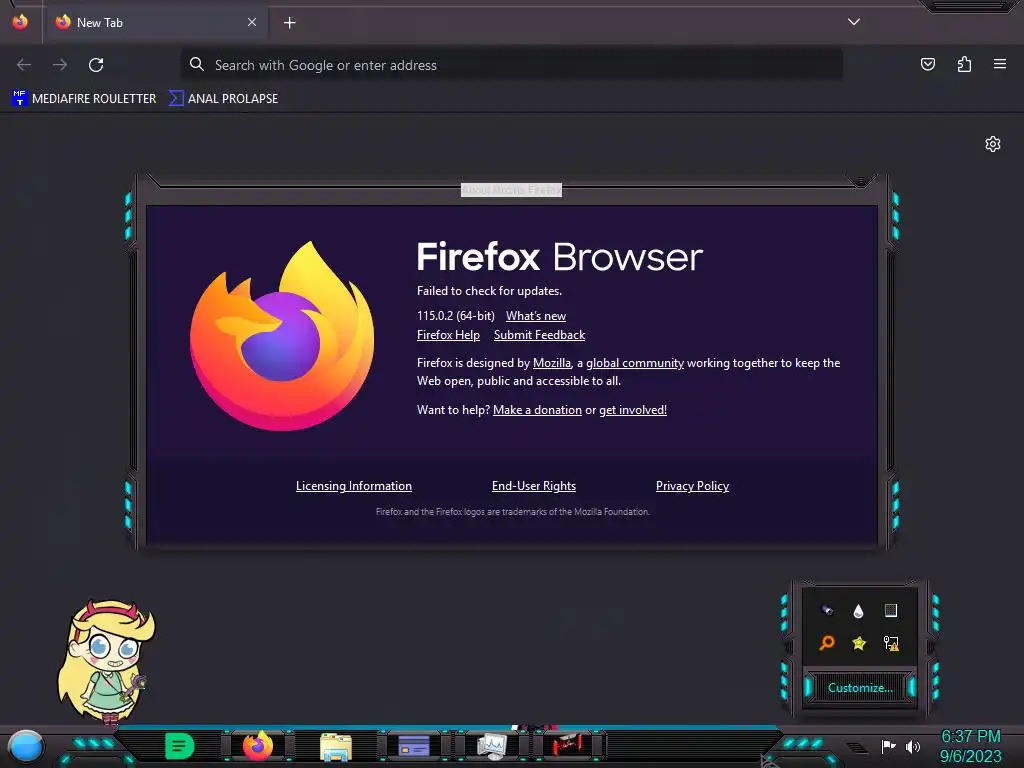The width and height of the screenshot is (1024, 768).
Task: Focus the Search with Google address bar
Action: (x=511, y=65)
